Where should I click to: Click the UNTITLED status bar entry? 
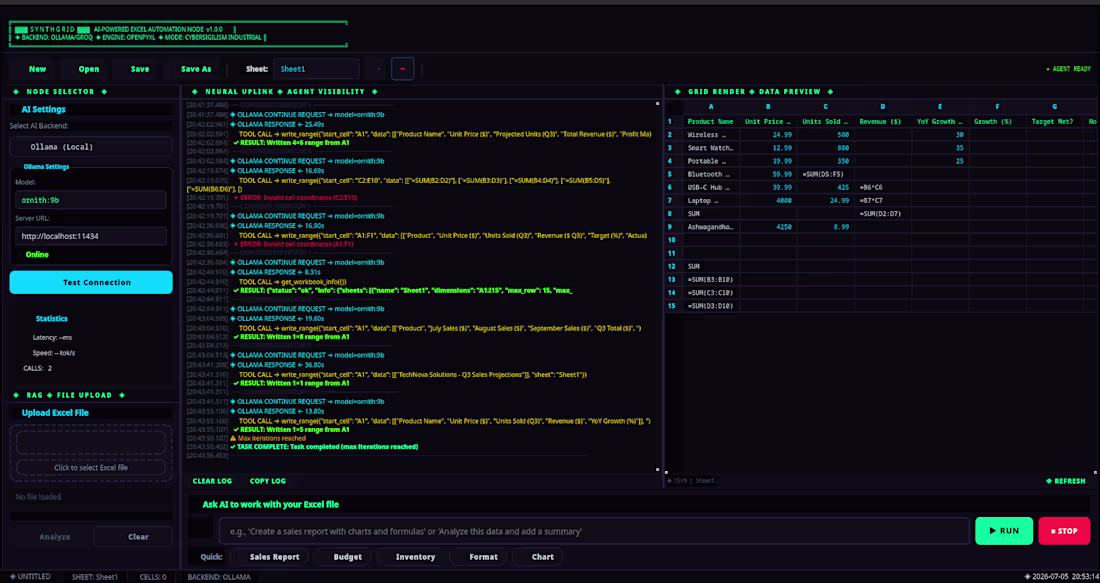(x=30, y=577)
